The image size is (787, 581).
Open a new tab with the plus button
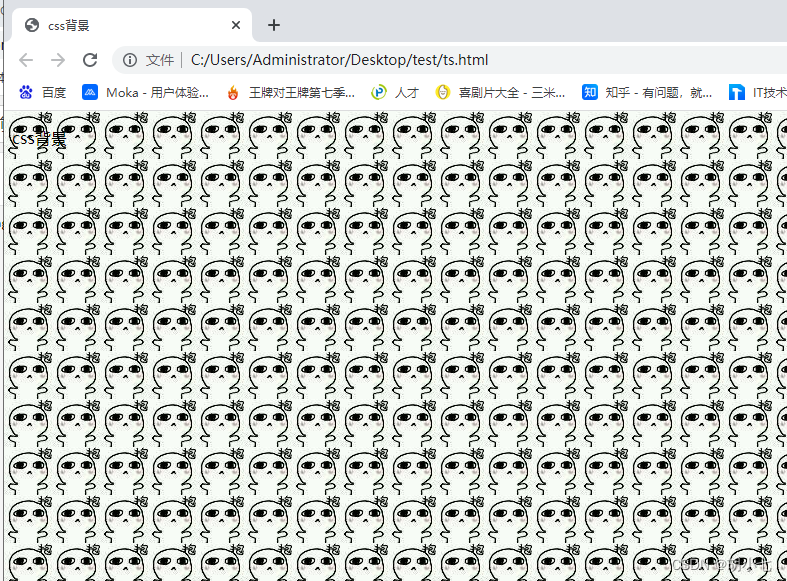coord(274,25)
